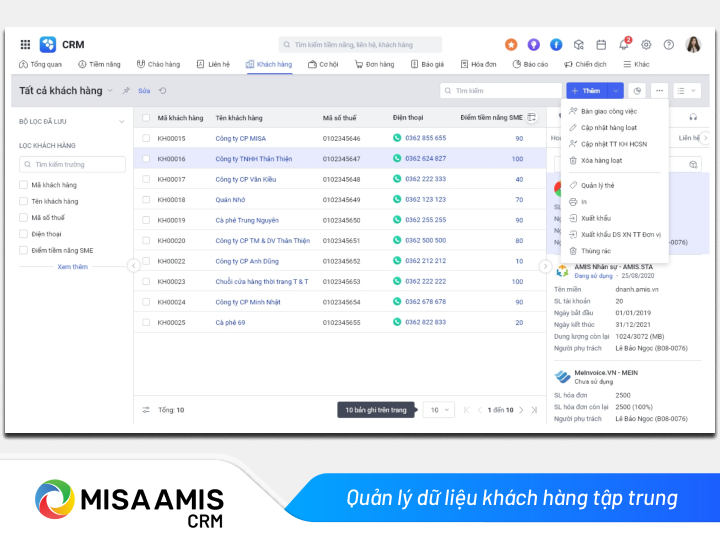Open the dropdown arrow beside Thêm button
Image resolution: width=720 pixels, height=540 pixels.
click(x=615, y=91)
